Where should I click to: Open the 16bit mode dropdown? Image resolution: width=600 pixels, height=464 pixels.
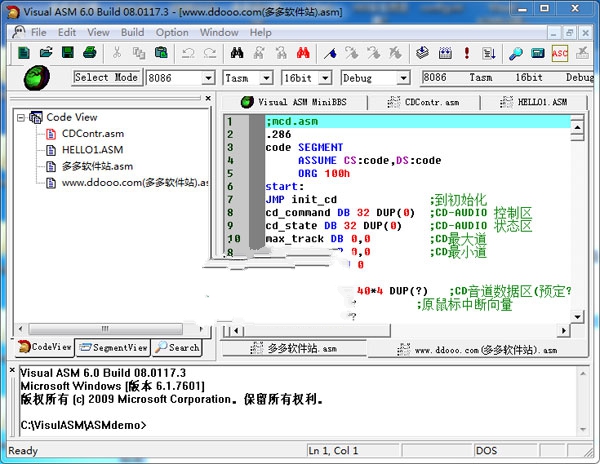click(325, 78)
